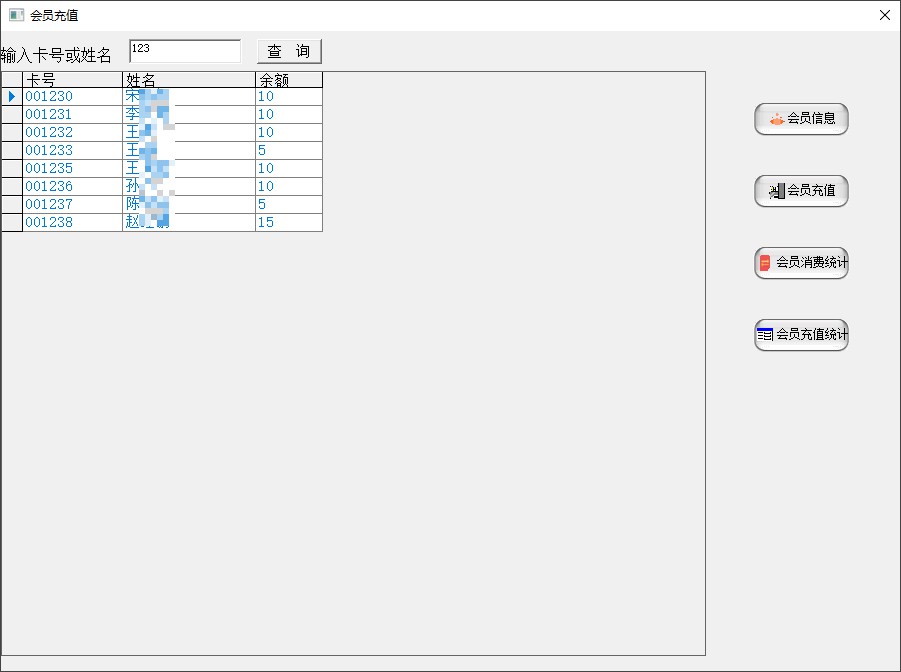Screen dimensions: 901x672
Task: Click balance cell of card 001237
Action: [x=289, y=205]
